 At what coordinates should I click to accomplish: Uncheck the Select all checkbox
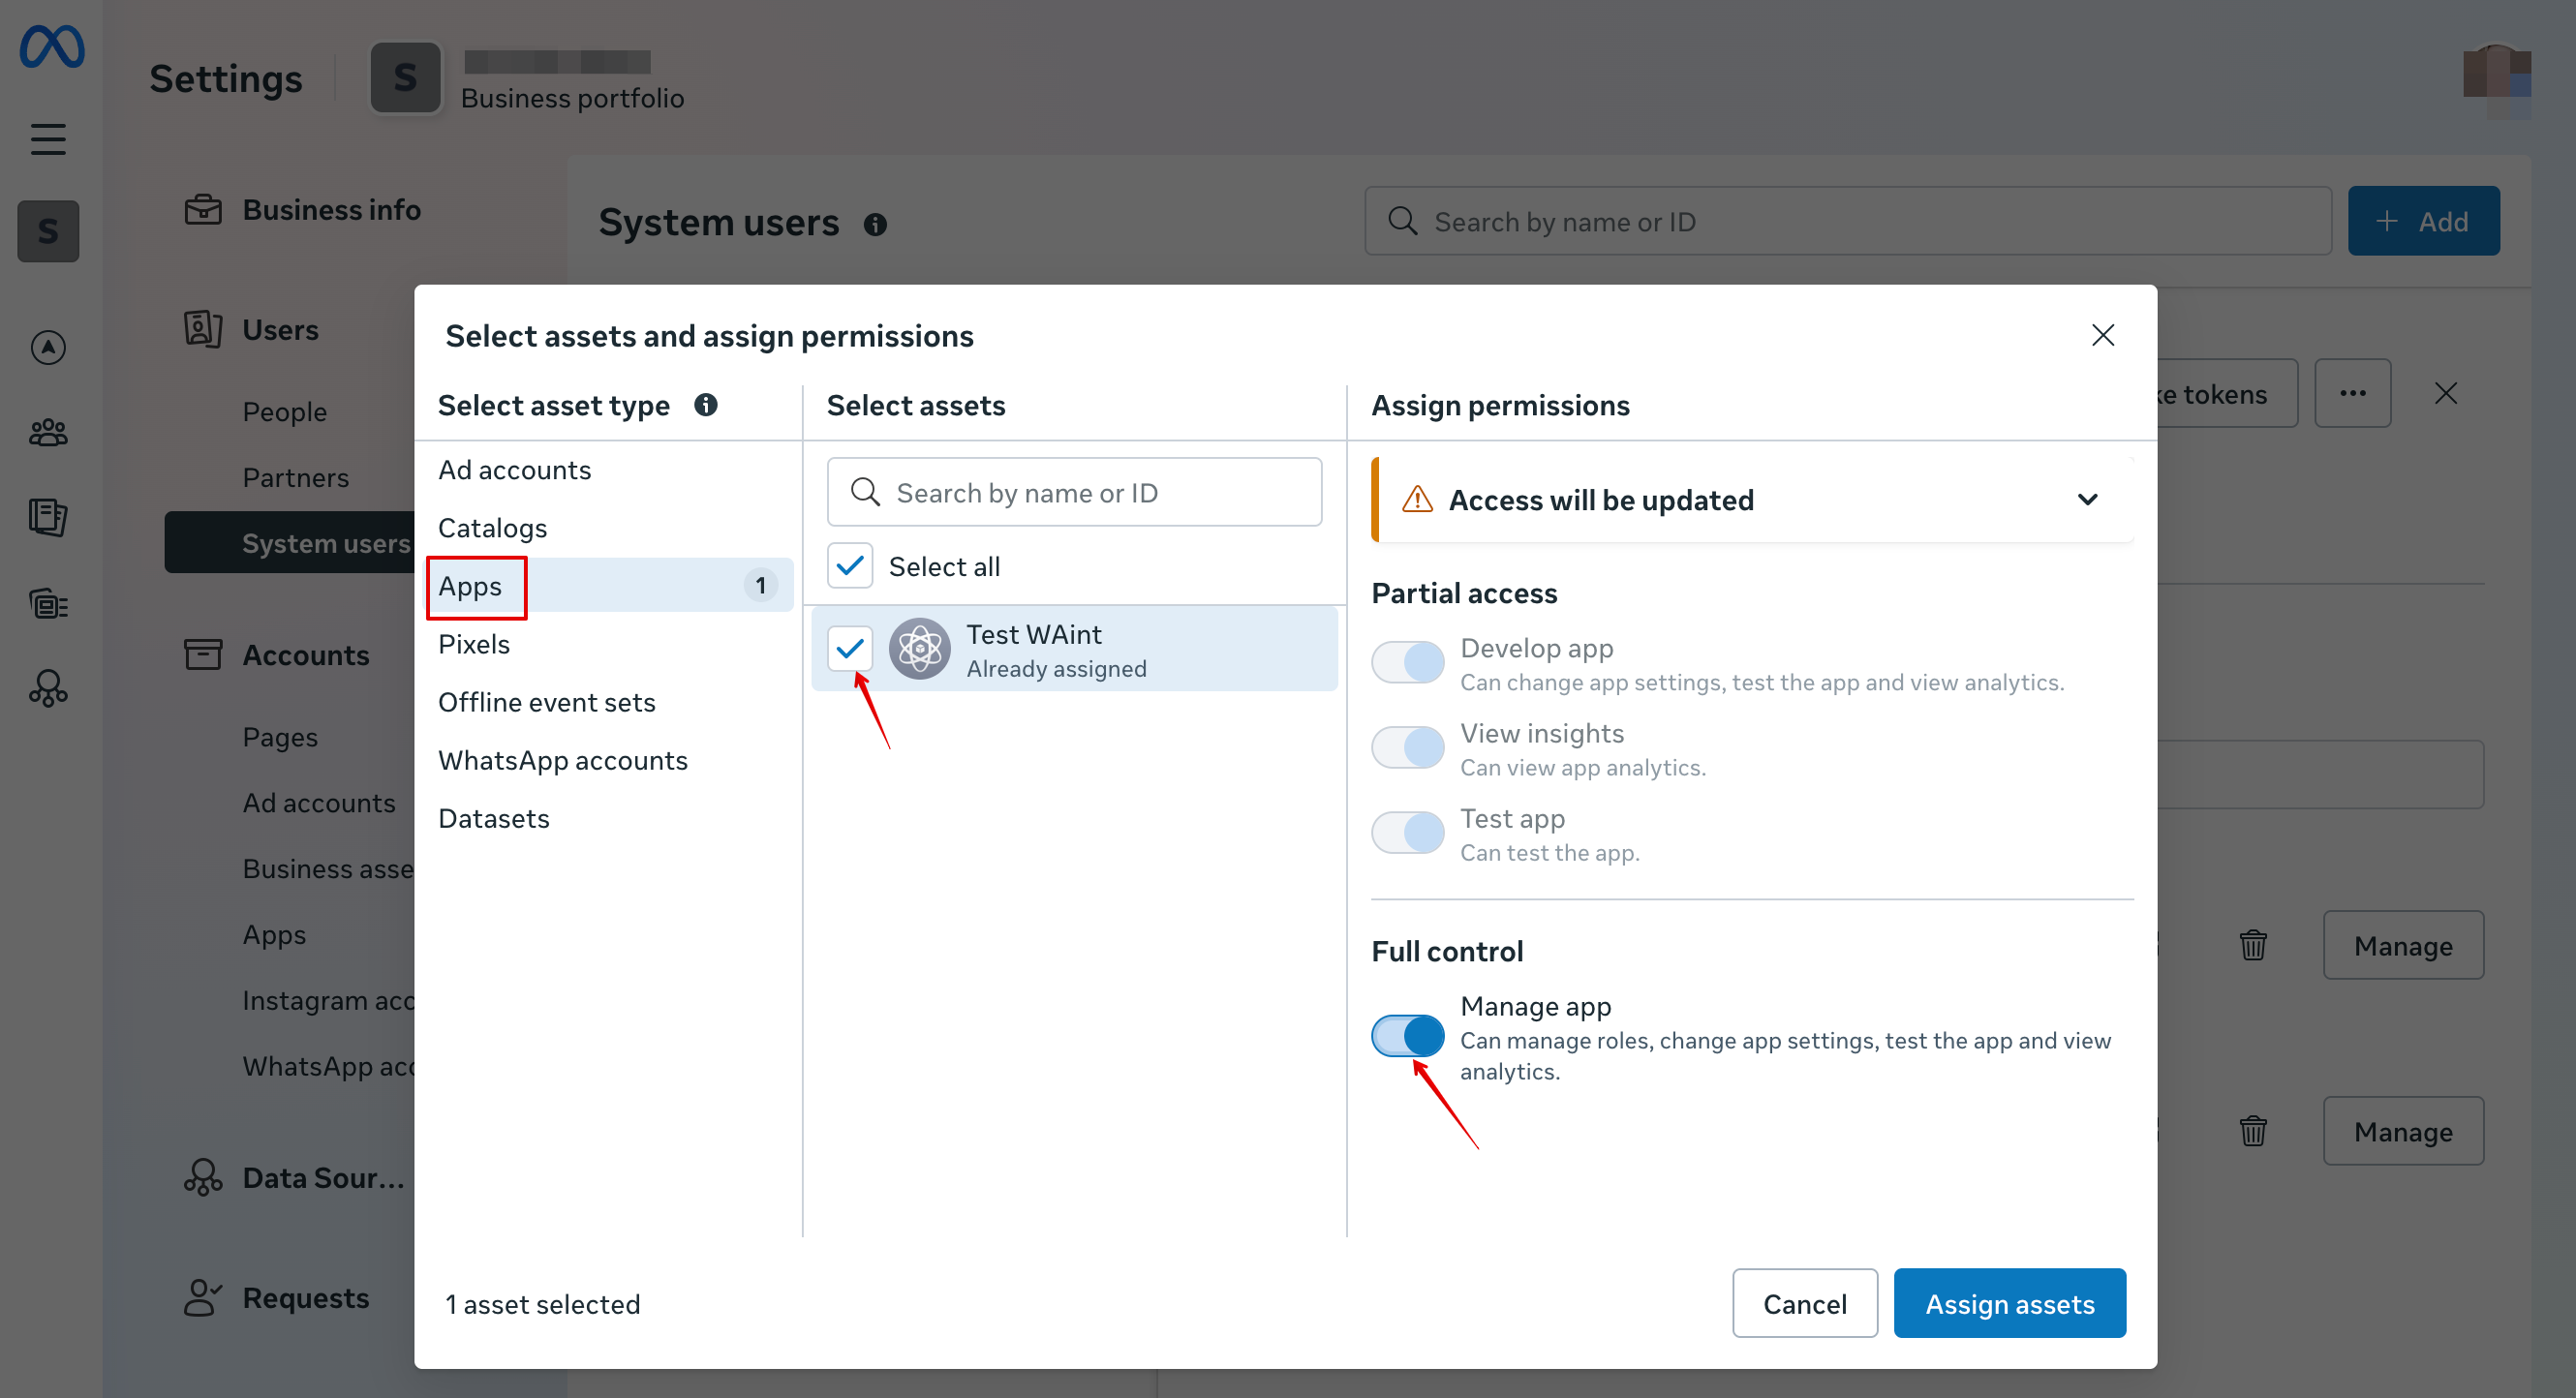tap(850, 566)
